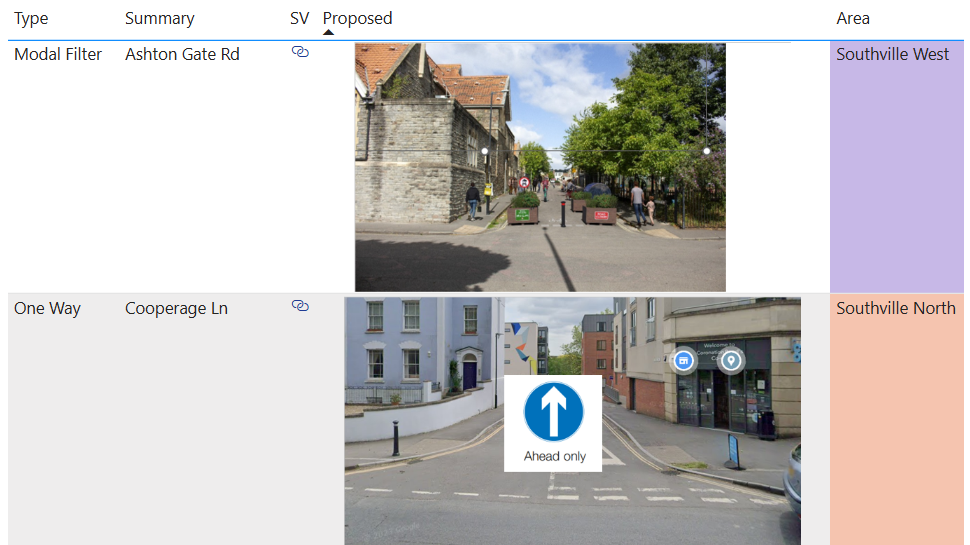The width and height of the screenshot is (970, 545).
Task: Click the left white dot on Ashton photo
Action: pyautogui.click(x=484, y=152)
